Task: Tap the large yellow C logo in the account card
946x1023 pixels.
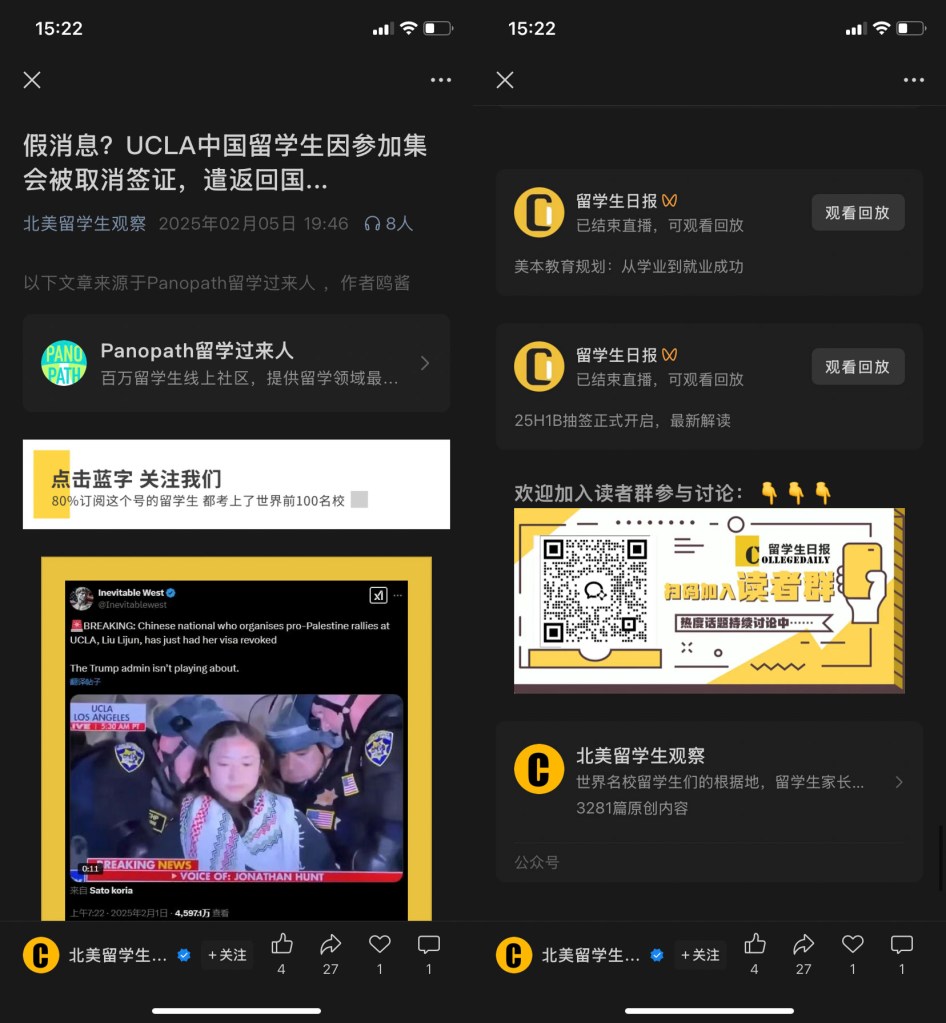Action: [x=539, y=769]
